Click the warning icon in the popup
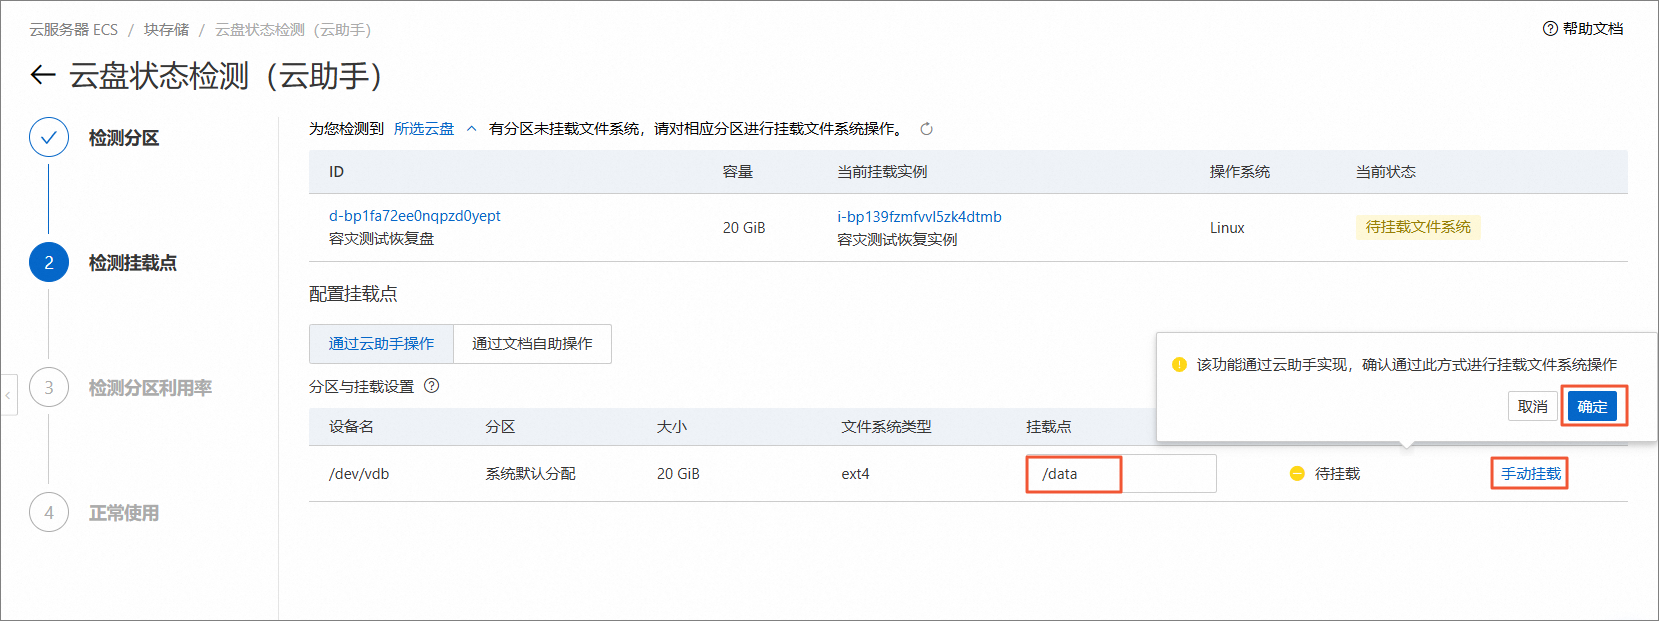1659x621 pixels. coord(1179,365)
